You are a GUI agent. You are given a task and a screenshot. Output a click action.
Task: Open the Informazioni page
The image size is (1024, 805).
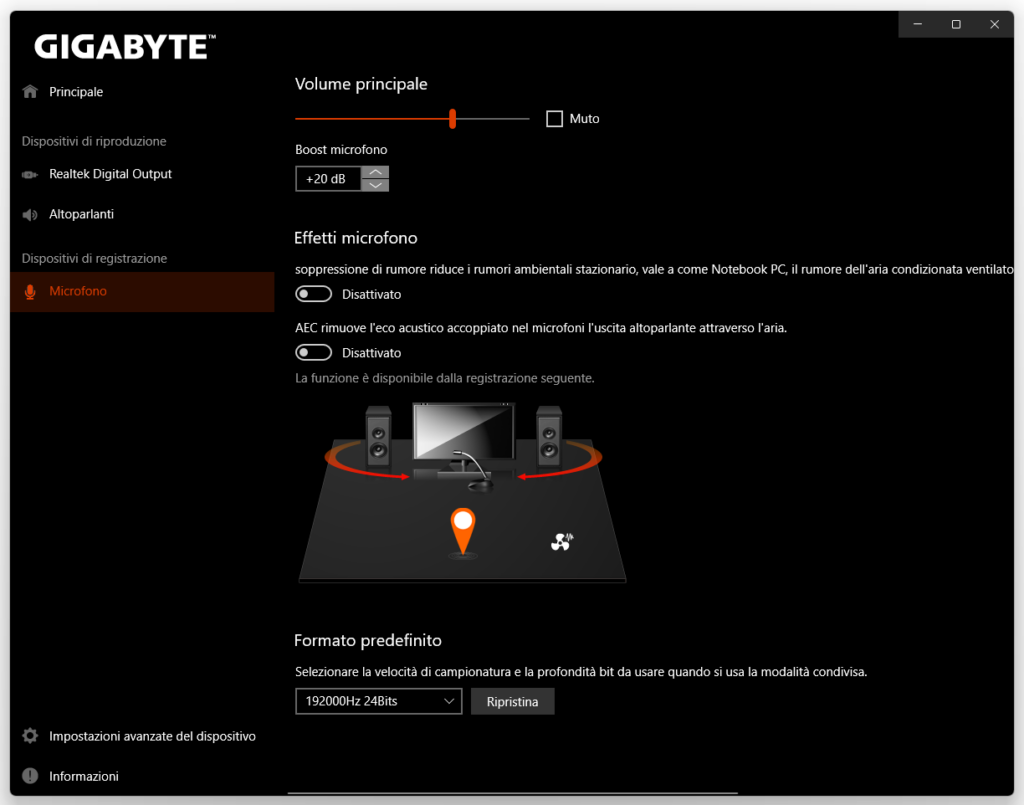coord(142,776)
